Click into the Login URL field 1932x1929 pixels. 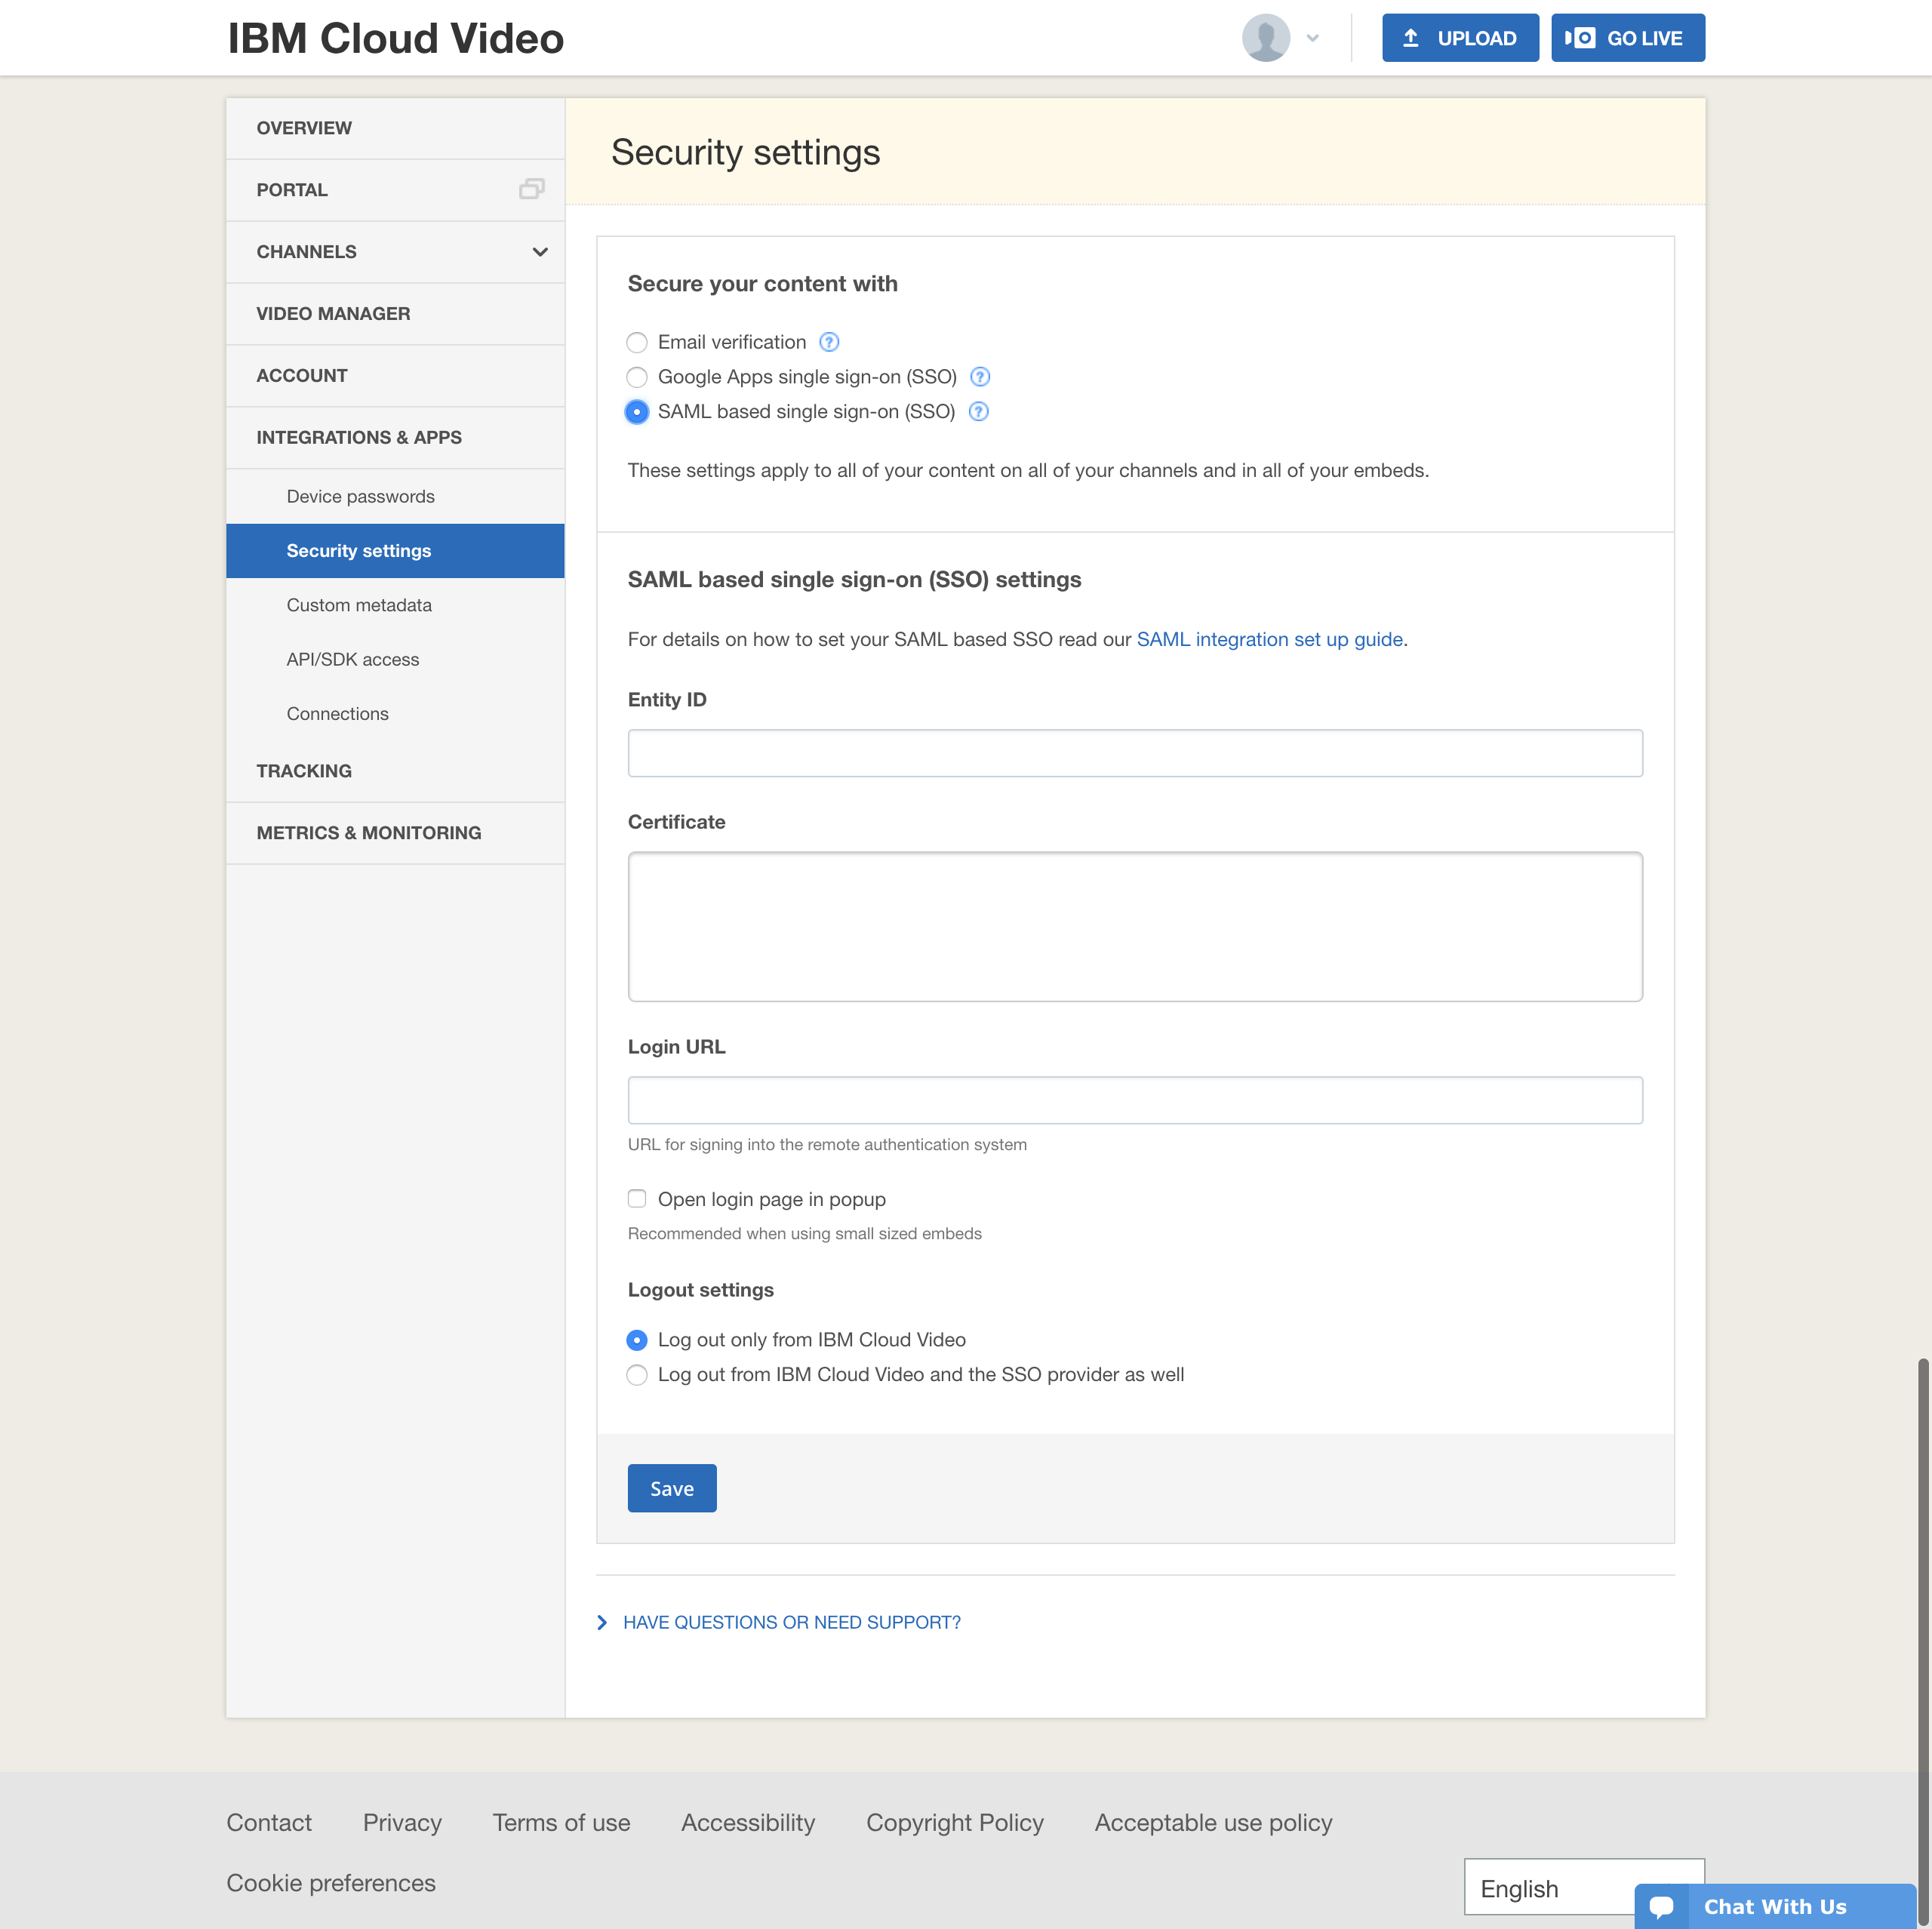[x=1135, y=1100]
